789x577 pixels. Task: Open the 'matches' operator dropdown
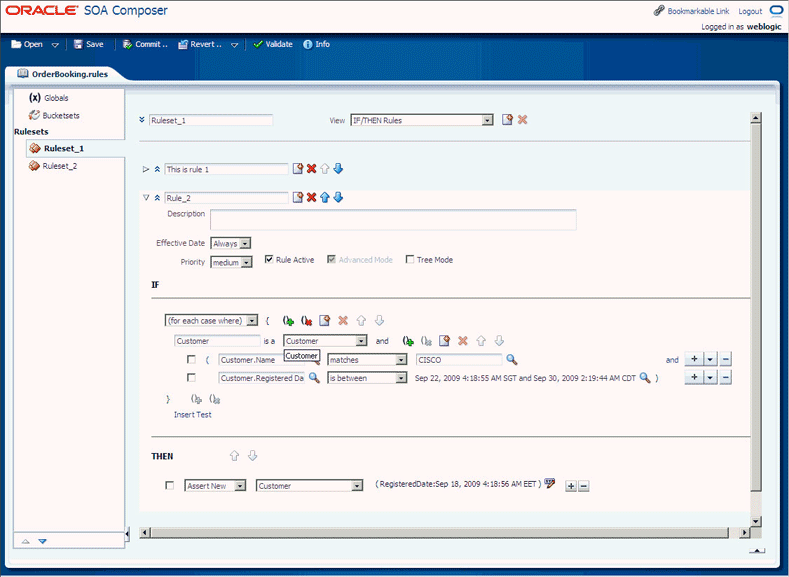(x=367, y=360)
